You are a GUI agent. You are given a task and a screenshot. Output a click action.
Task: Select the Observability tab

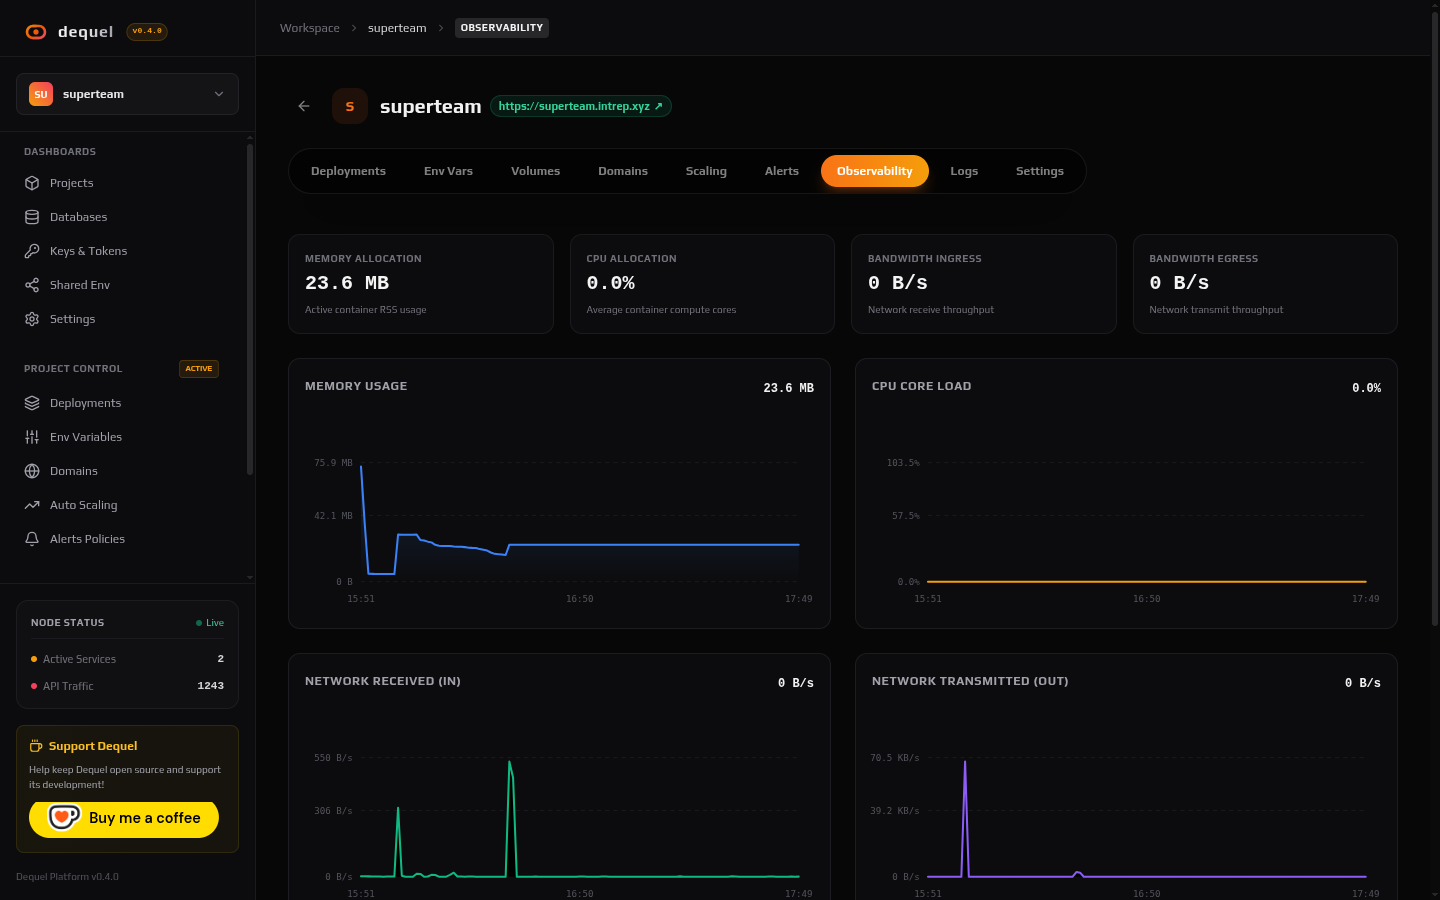tap(875, 171)
